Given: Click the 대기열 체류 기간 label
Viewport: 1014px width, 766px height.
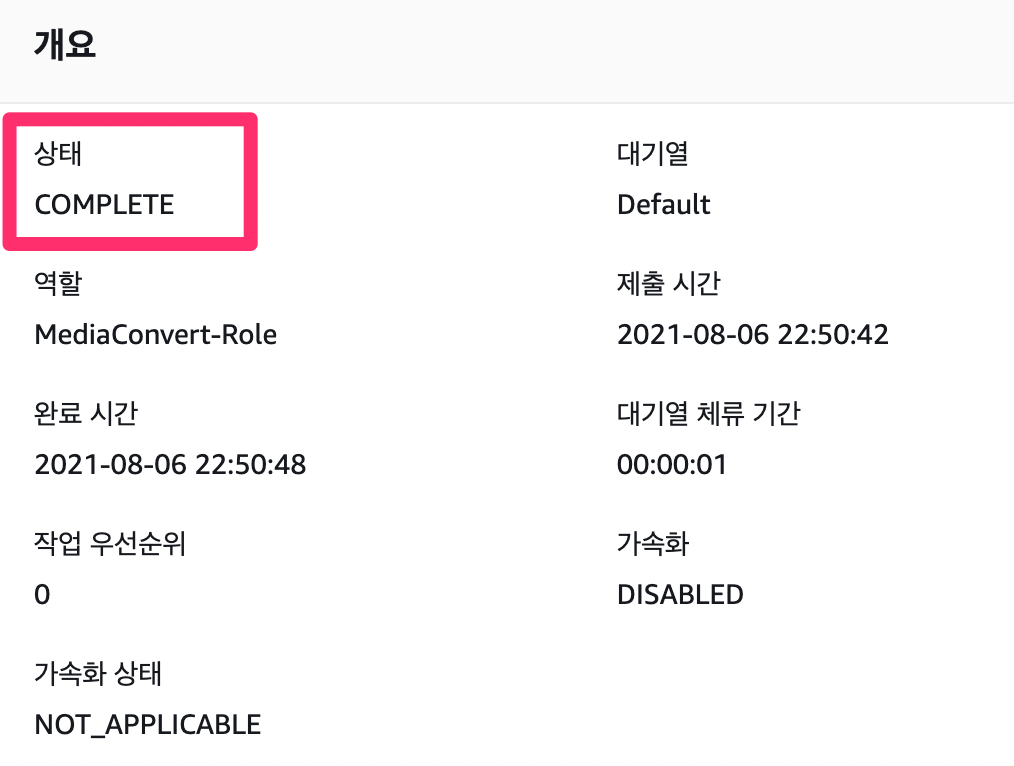Looking at the screenshot, I should (x=707, y=413).
